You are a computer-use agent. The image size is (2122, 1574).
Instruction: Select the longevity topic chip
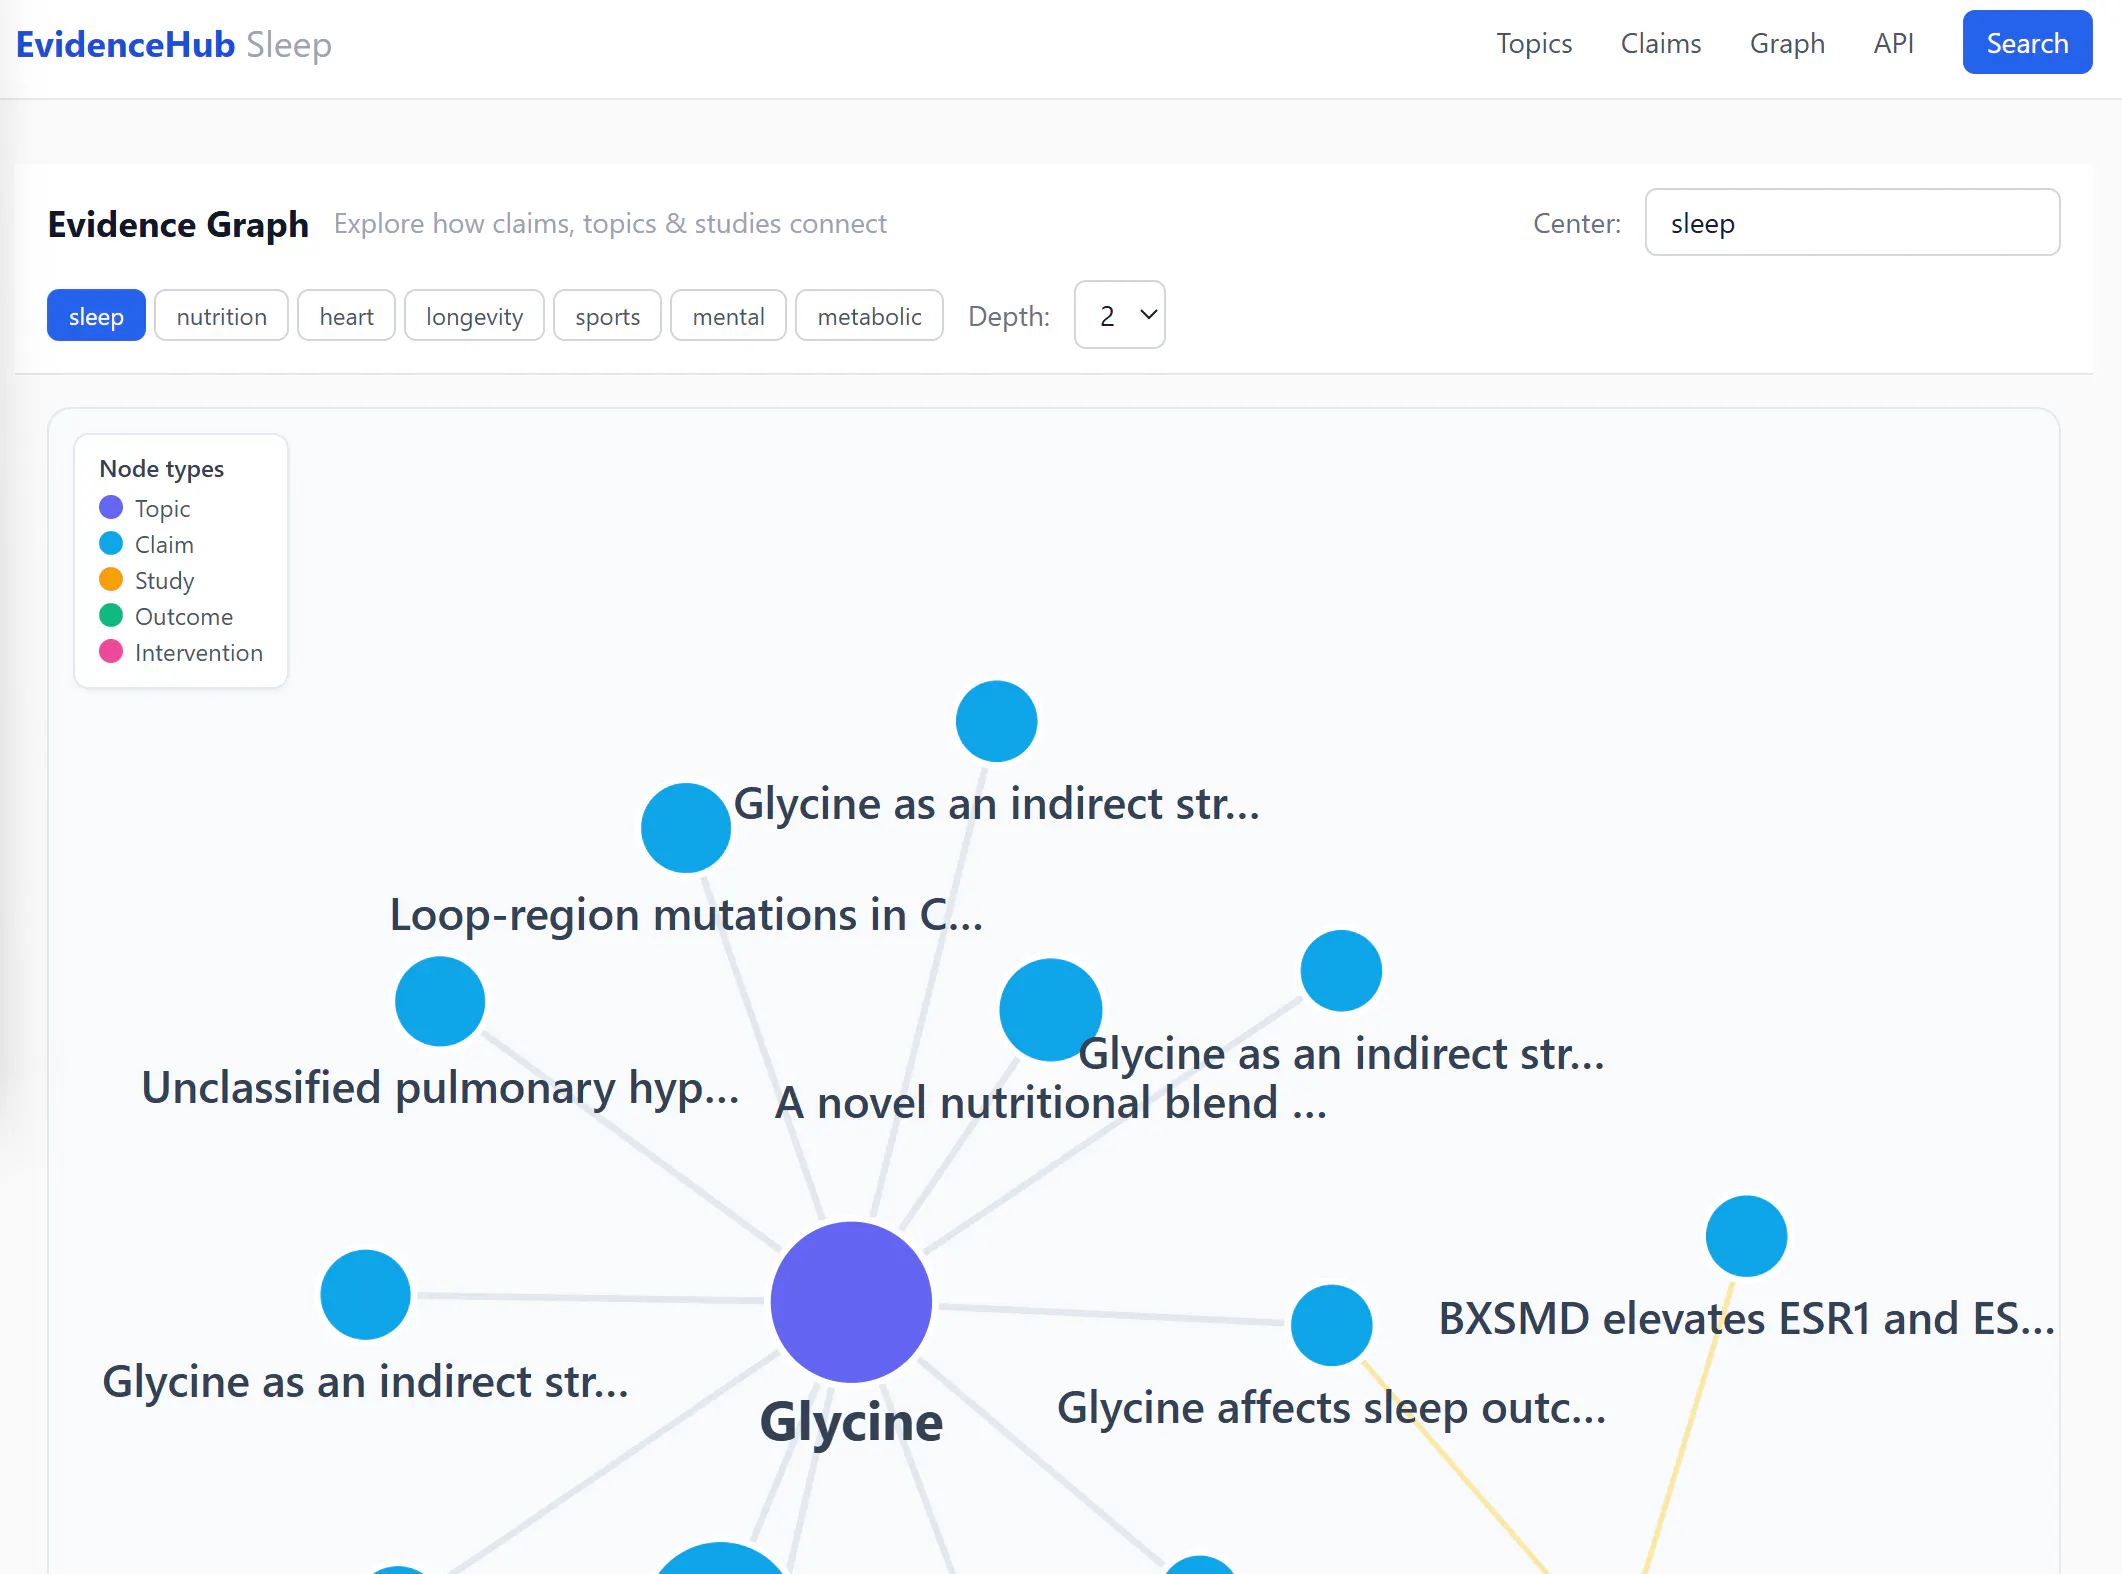[474, 316]
